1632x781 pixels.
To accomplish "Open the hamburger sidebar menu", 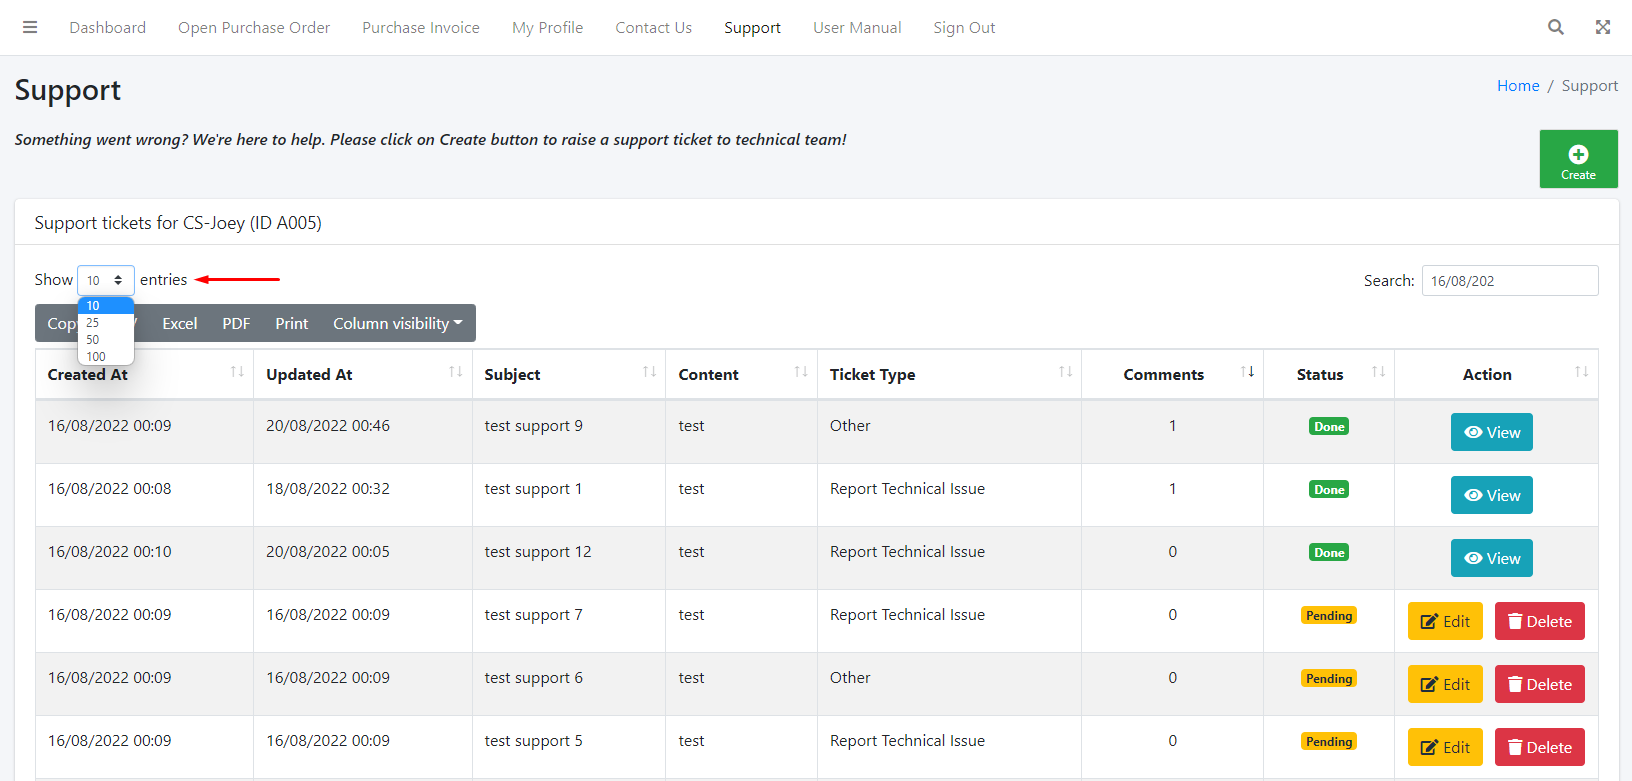I will click(30, 27).
